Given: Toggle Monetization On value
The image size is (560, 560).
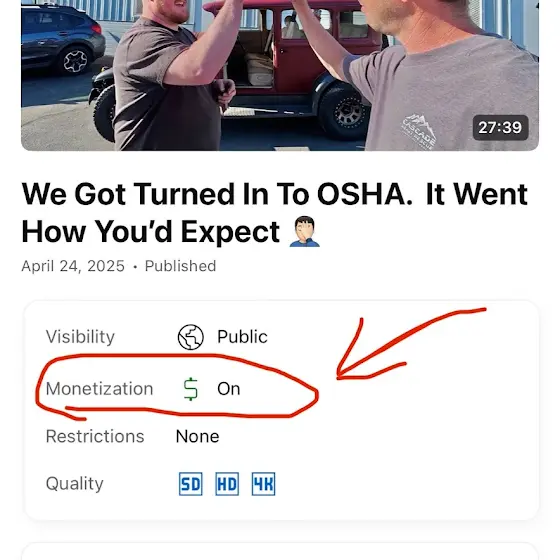Looking at the screenshot, I should 229,389.
